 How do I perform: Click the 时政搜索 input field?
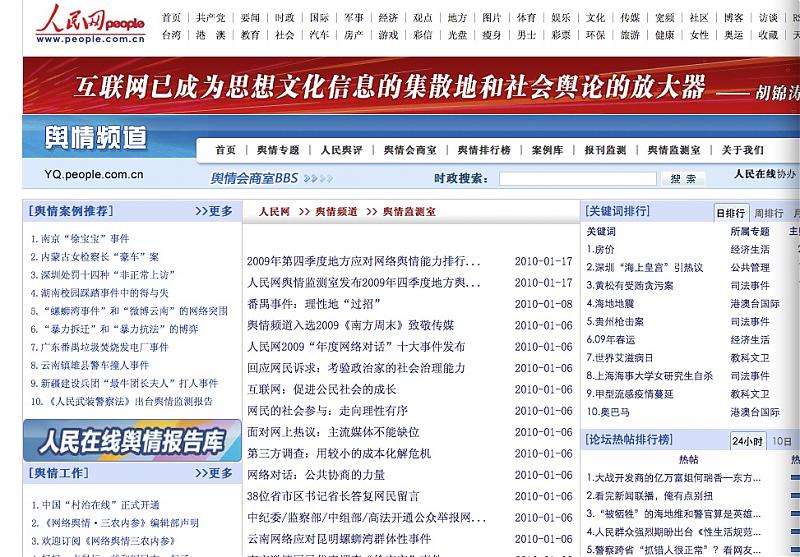coord(578,179)
